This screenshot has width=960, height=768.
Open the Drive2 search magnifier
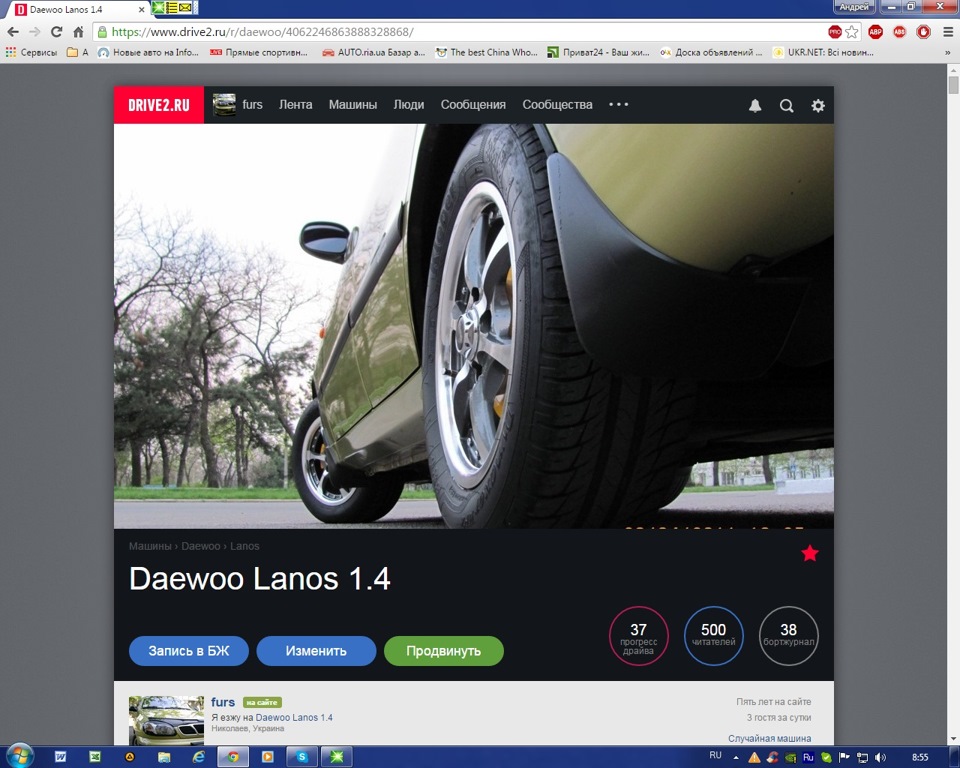pos(786,105)
